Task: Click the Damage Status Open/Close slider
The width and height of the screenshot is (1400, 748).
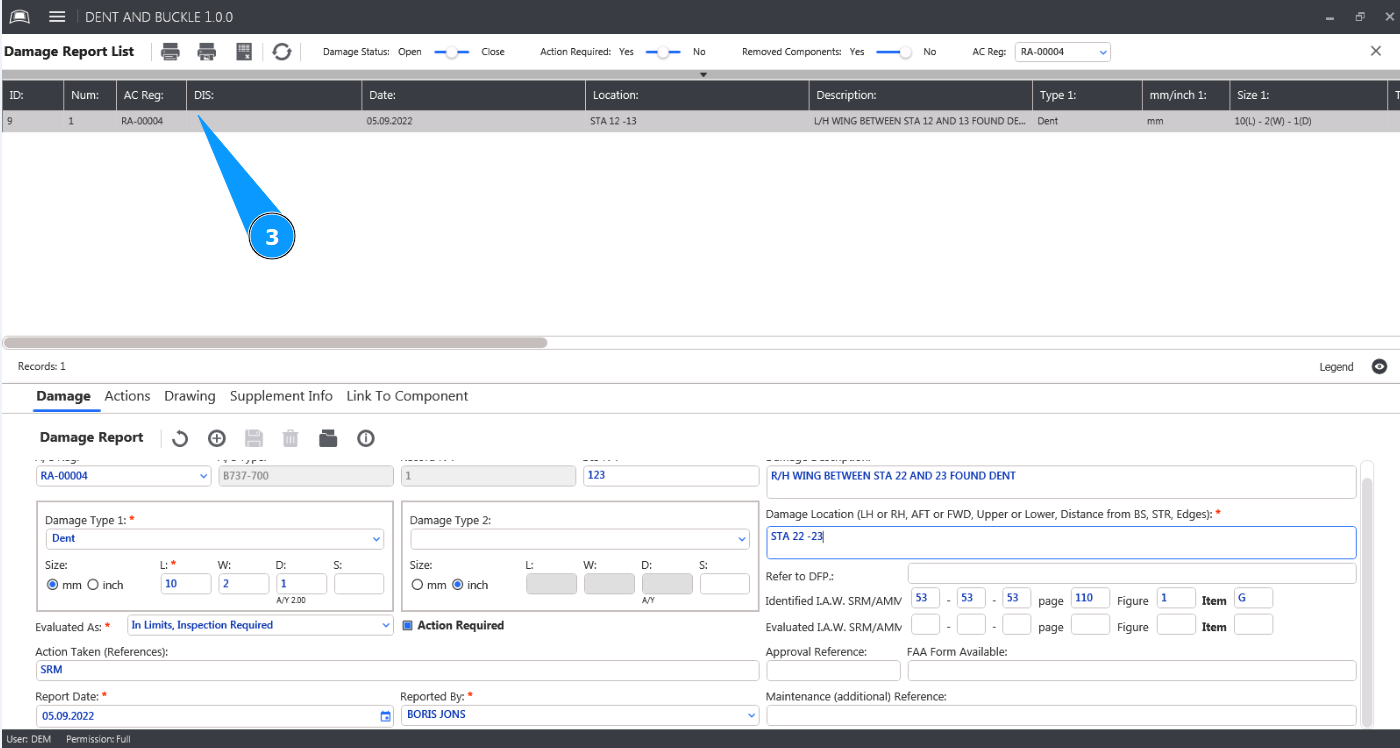Action: [x=451, y=52]
